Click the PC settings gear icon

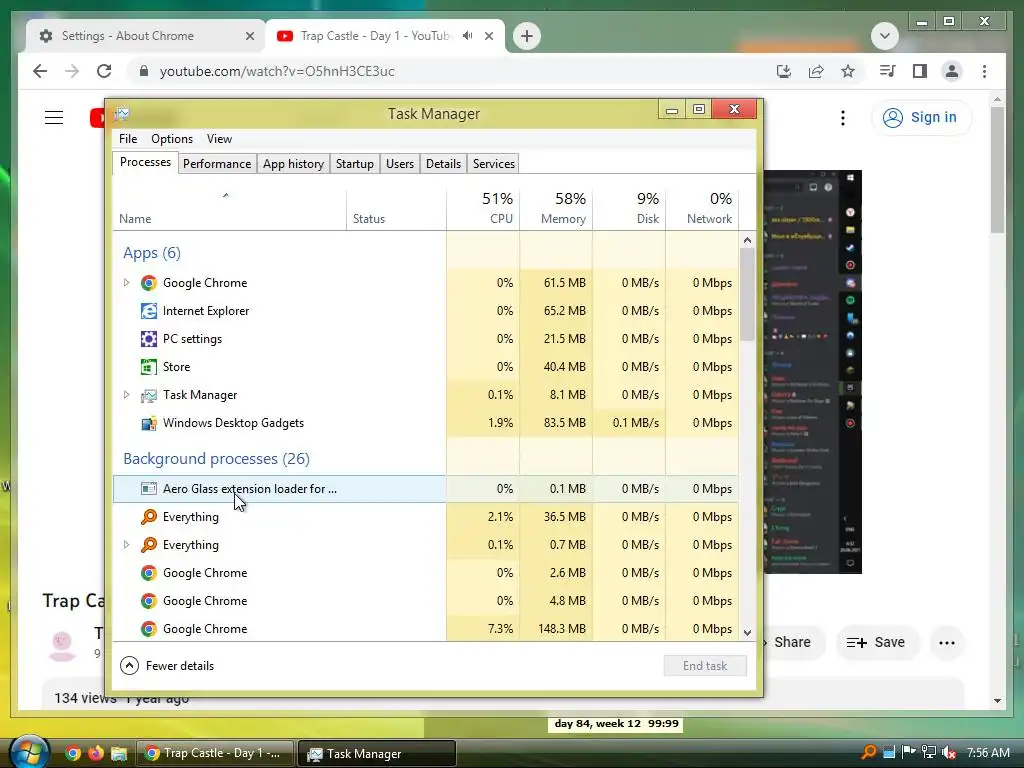149,339
